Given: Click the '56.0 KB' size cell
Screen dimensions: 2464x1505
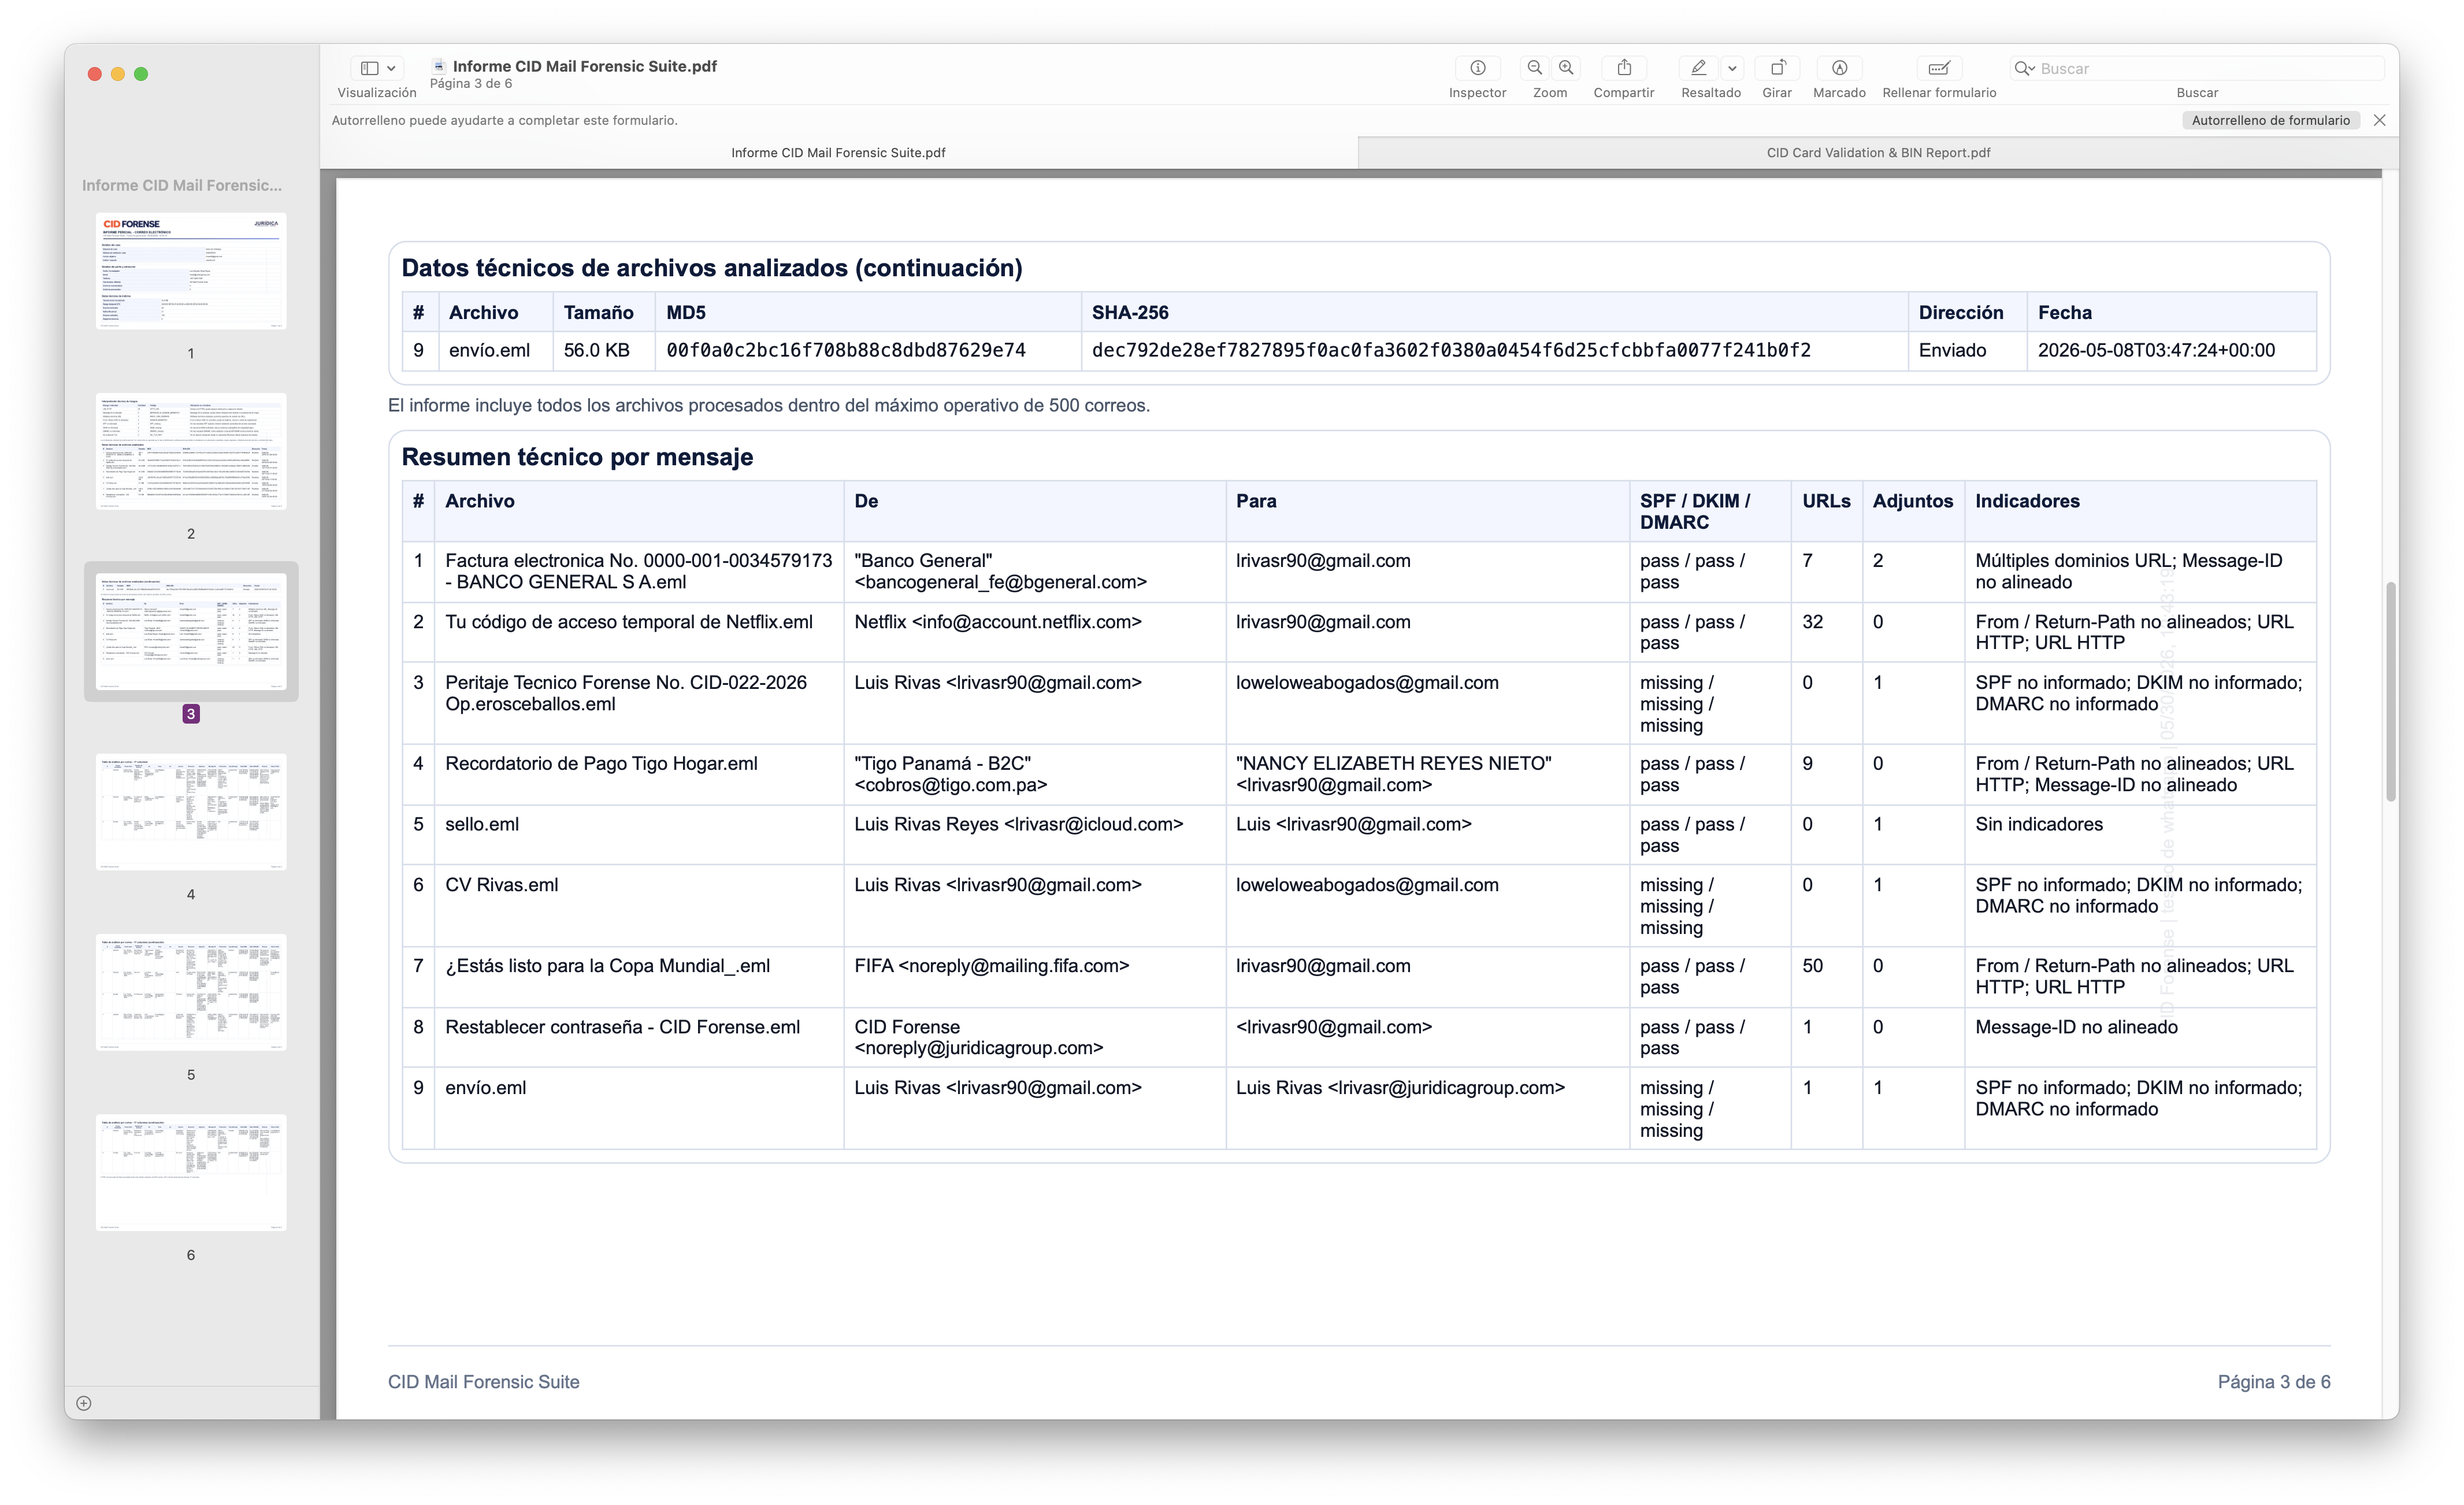Looking at the screenshot, I should click(596, 350).
